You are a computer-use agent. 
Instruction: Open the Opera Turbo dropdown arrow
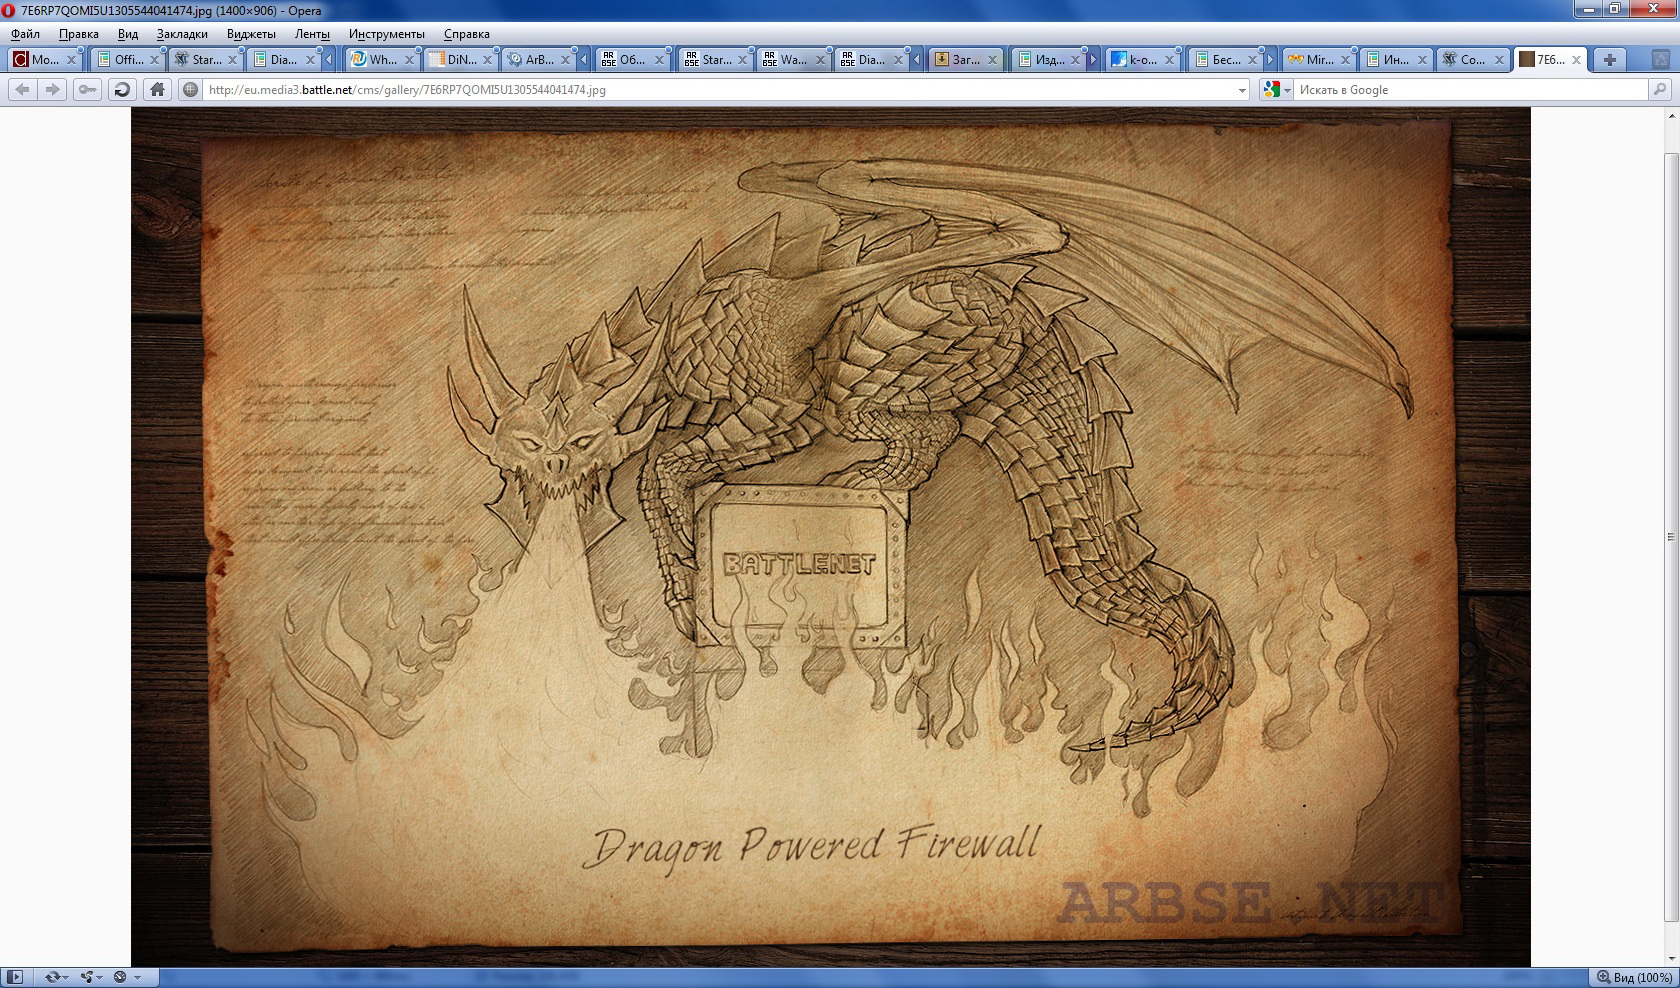click(137, 977)
